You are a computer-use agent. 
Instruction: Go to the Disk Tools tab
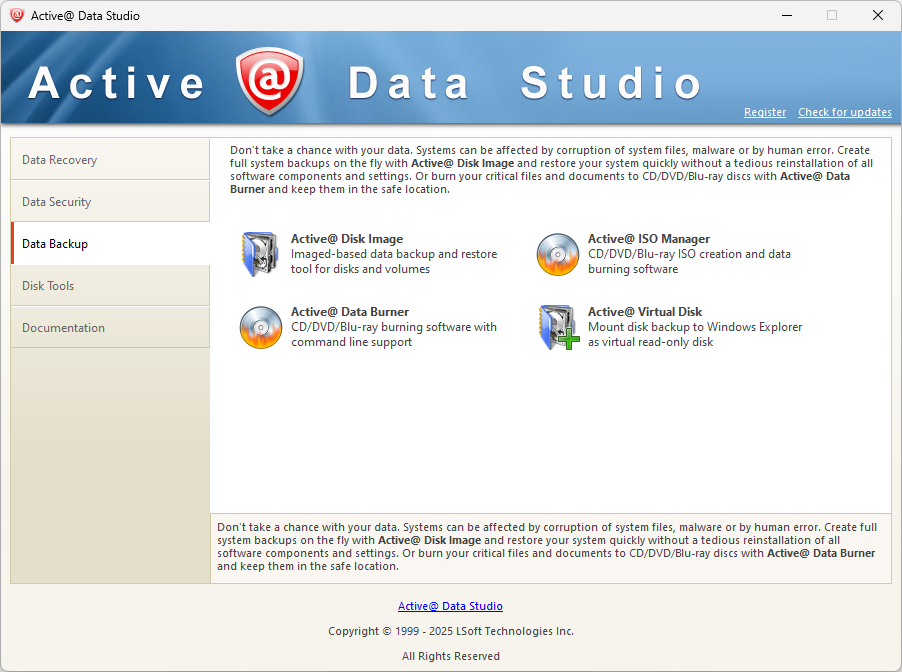[x=110, y=285]
